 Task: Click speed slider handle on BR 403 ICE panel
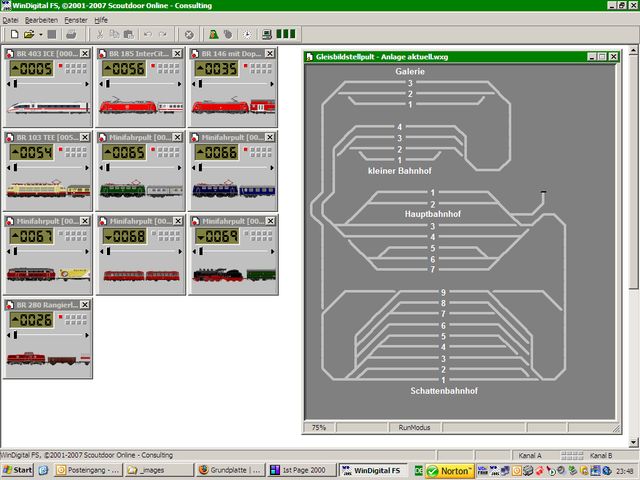(x=16, y=84)
